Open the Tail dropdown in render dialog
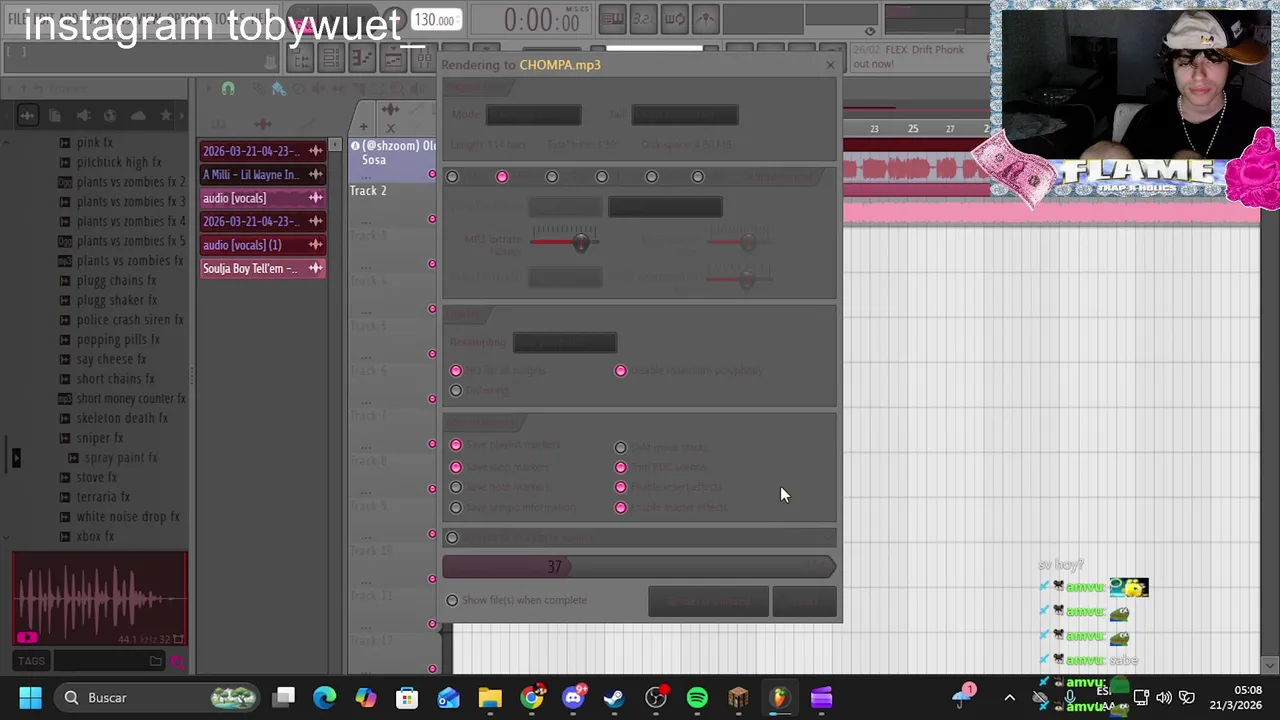Screen dimensions: 1280x720 pos(685,115)
